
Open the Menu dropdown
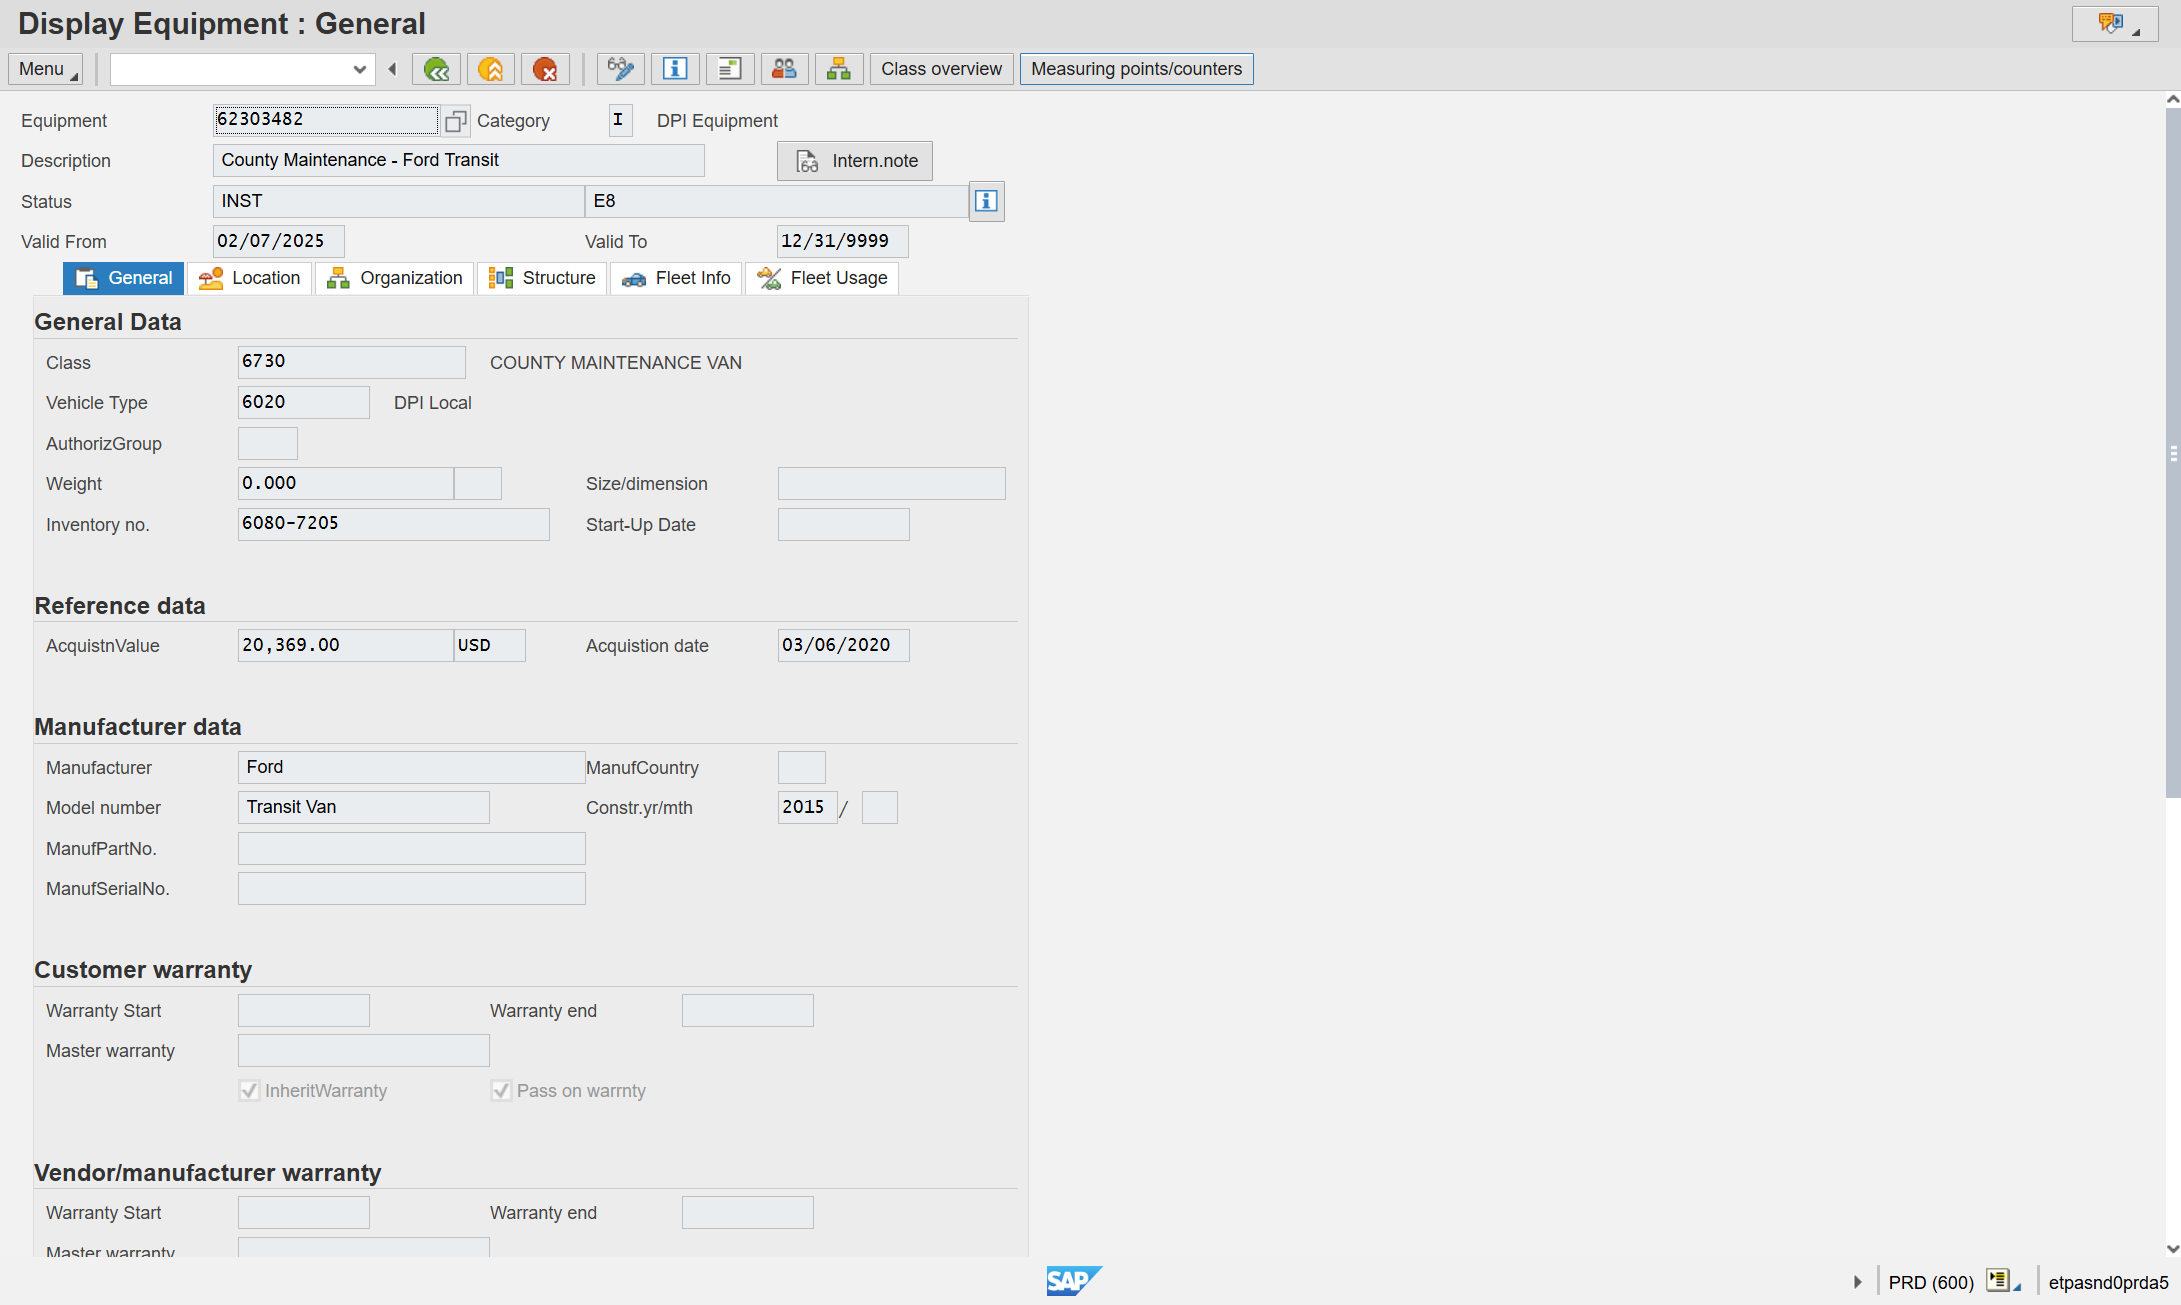coord(46,69)
